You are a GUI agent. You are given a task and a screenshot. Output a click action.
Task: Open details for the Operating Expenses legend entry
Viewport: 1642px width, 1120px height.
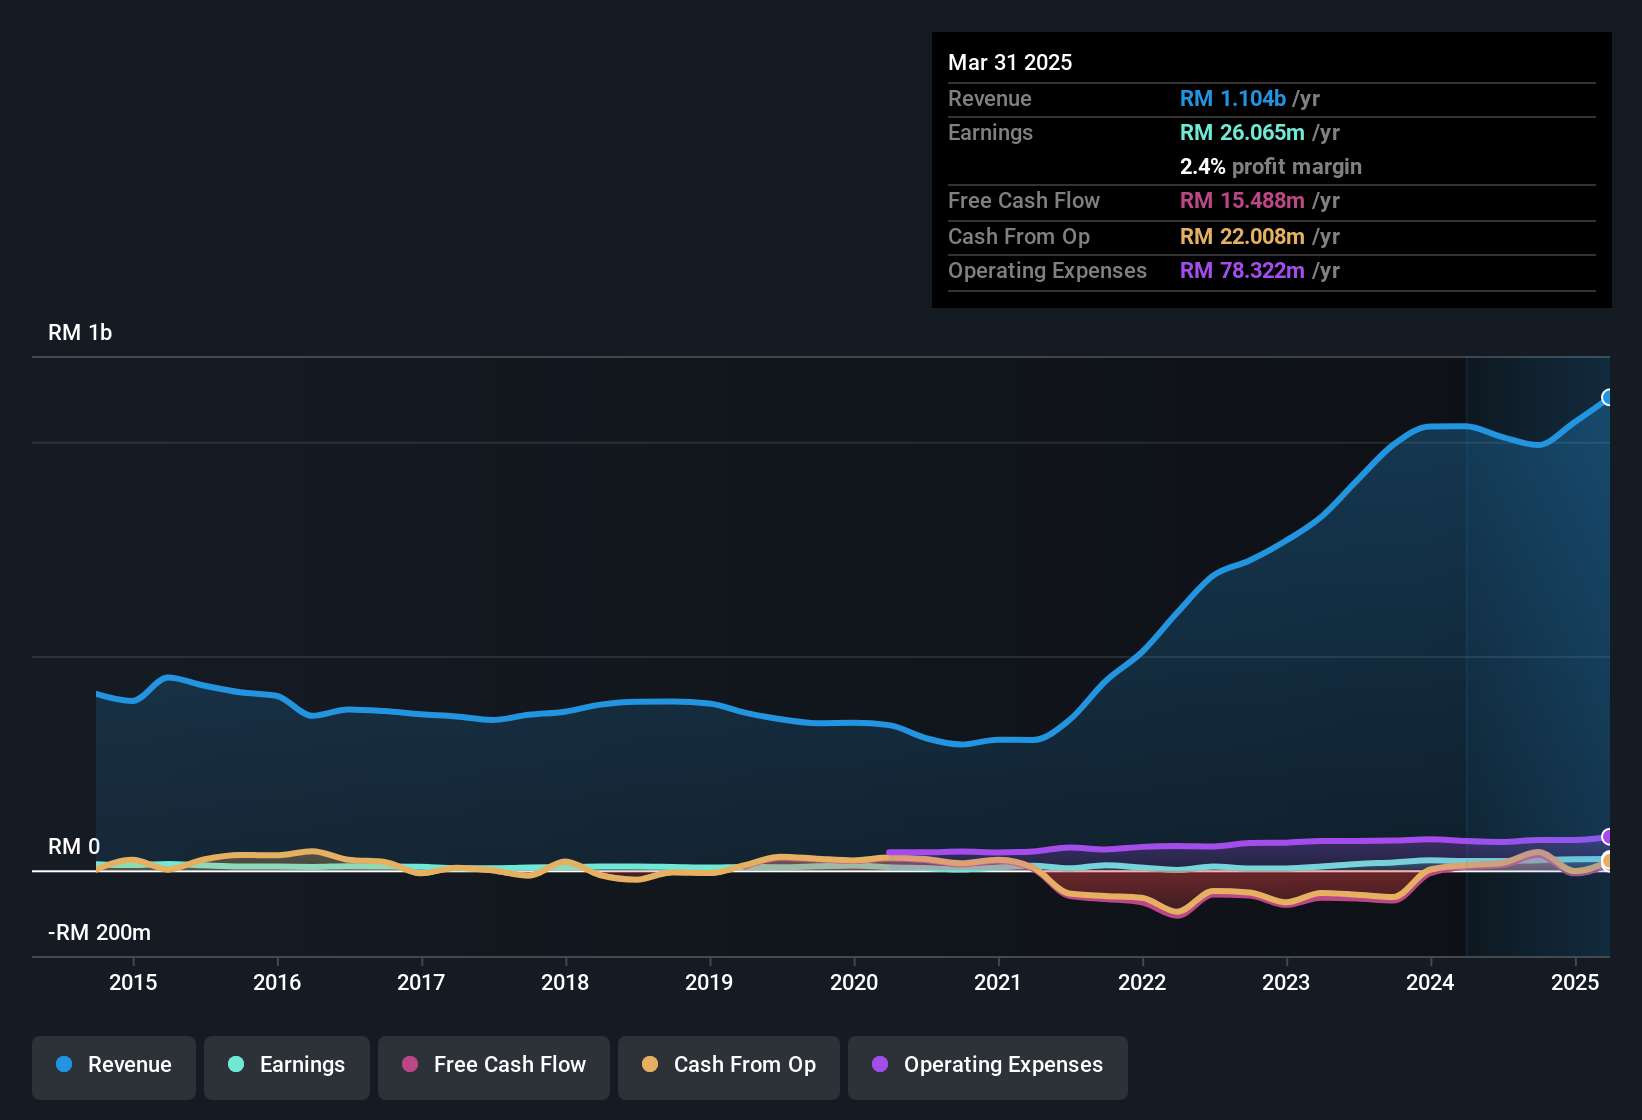click(987, 1065)
